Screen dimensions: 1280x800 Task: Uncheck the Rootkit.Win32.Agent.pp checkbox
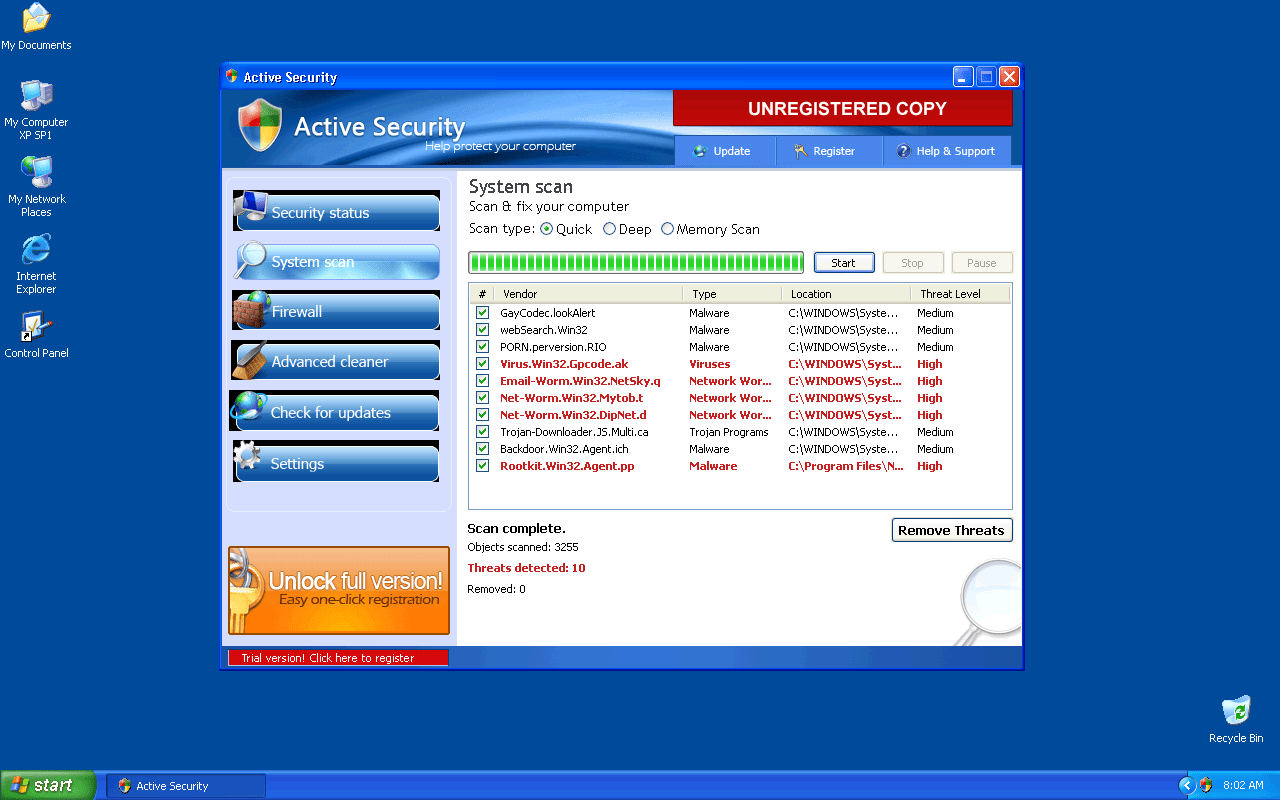(483, 466)
